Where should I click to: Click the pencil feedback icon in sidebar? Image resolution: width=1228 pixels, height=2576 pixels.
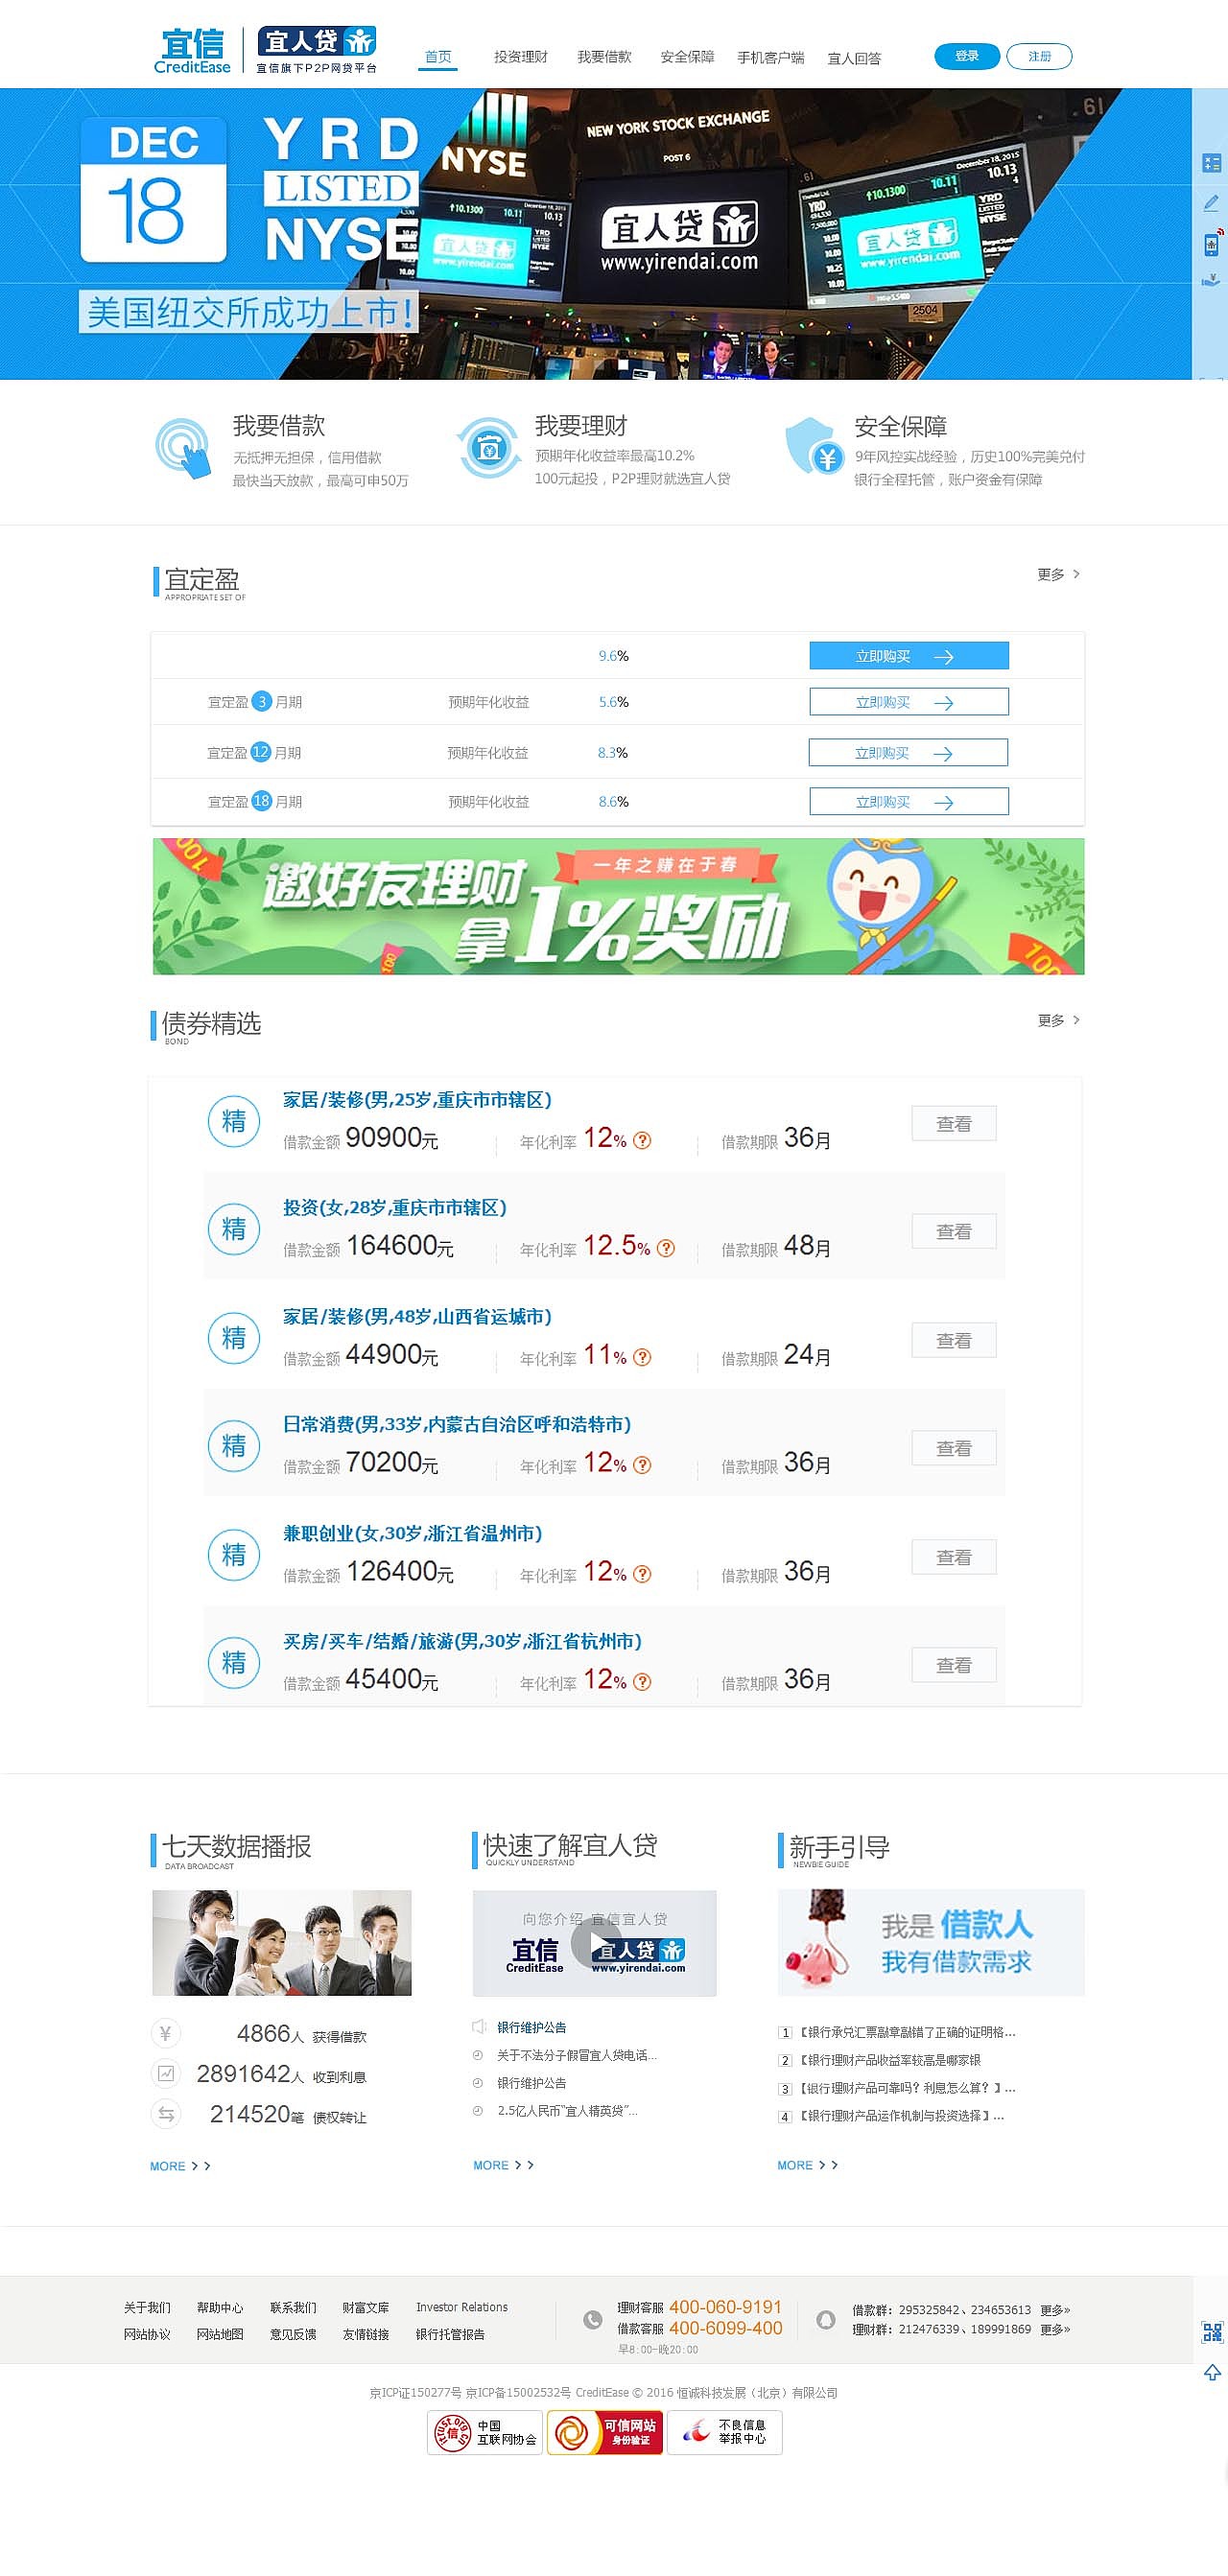[x=1211, y=203]
